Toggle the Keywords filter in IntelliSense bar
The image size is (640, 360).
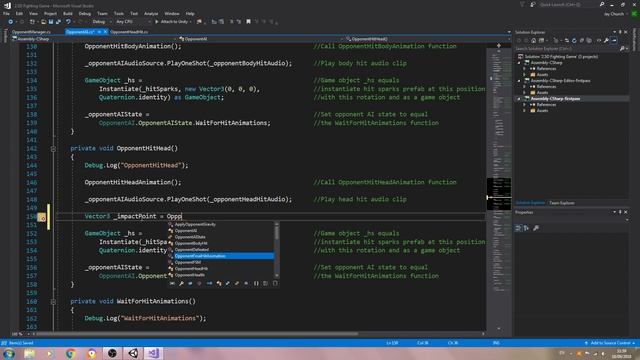(x=266, y=283)
